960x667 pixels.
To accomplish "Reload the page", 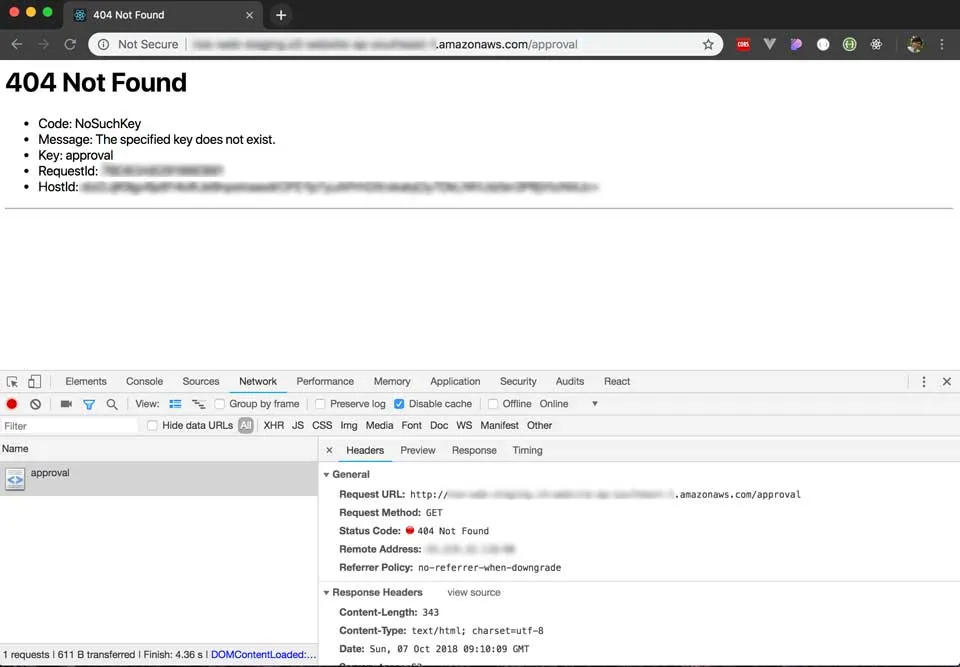I will tap(70, 44).
